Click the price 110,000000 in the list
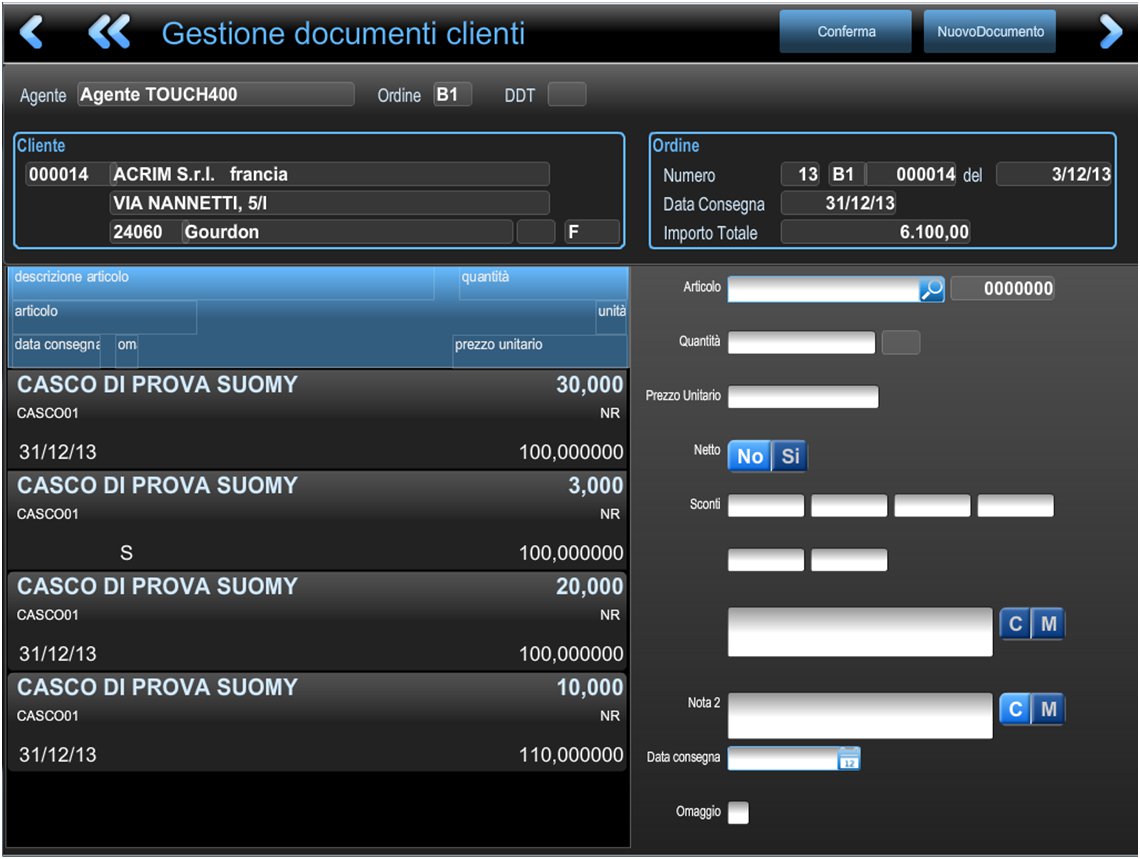This screenshot has width=1140, height=859. pos(571,755)
